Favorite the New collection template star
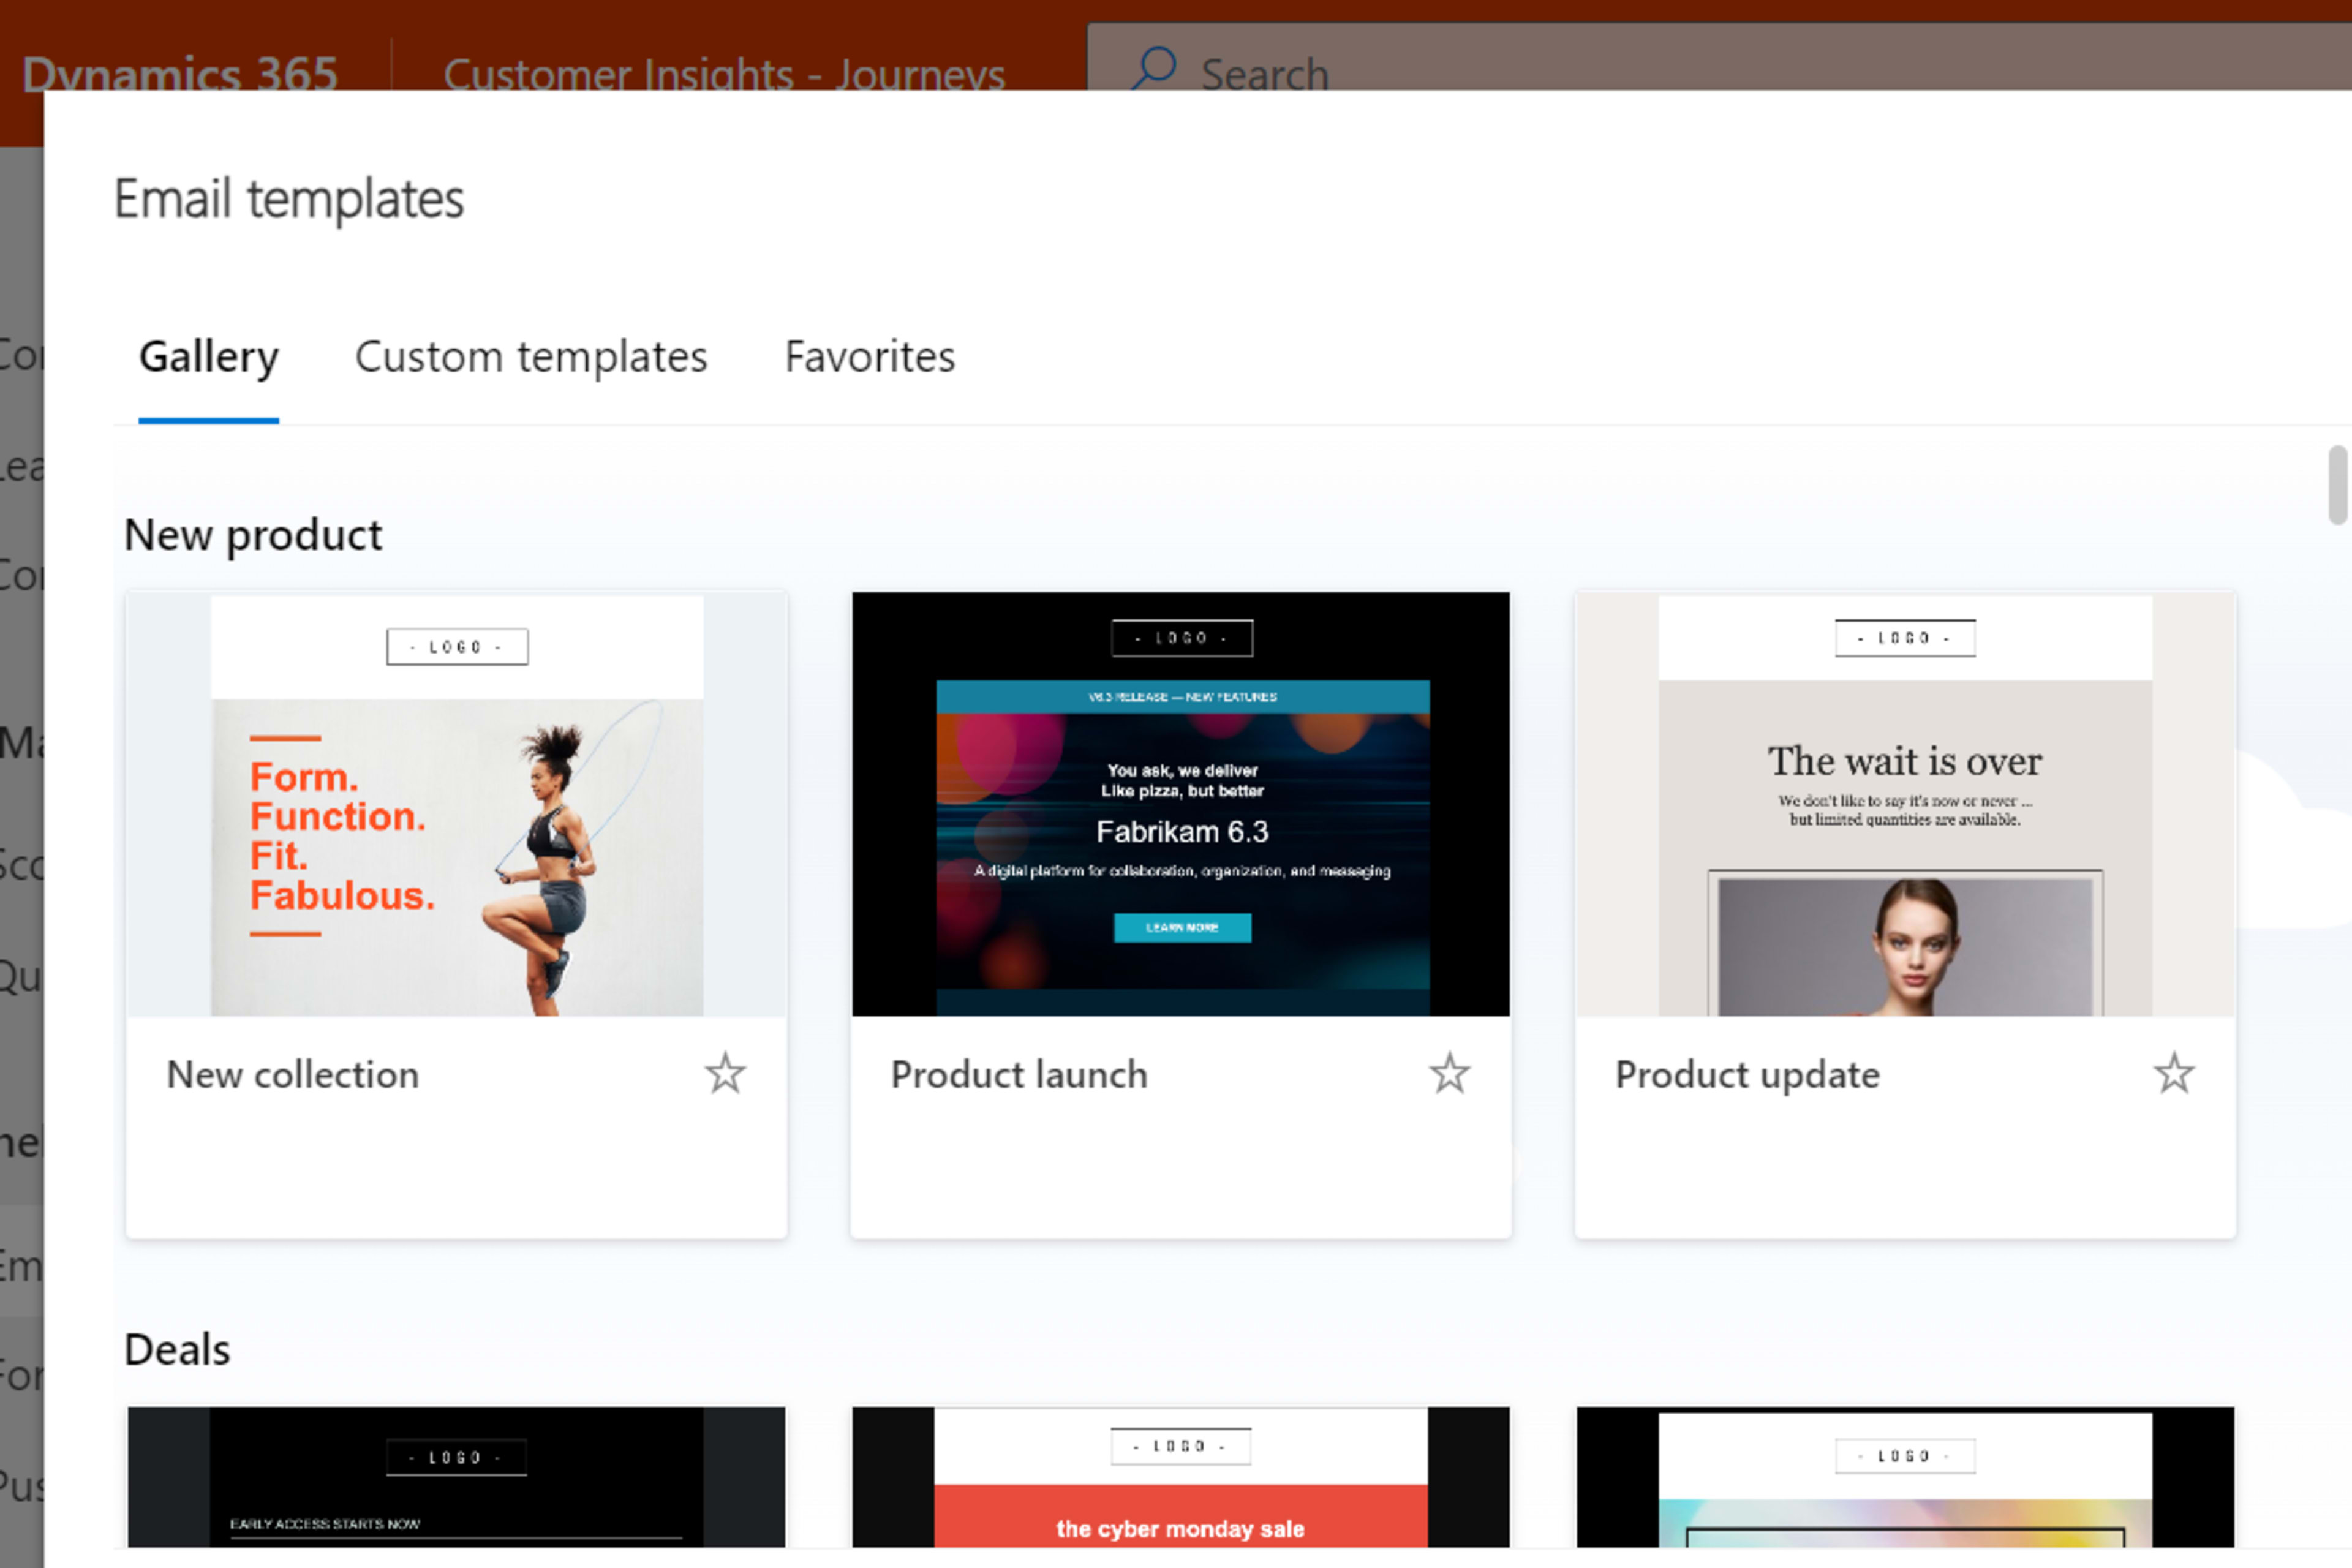 point(725,1074)
